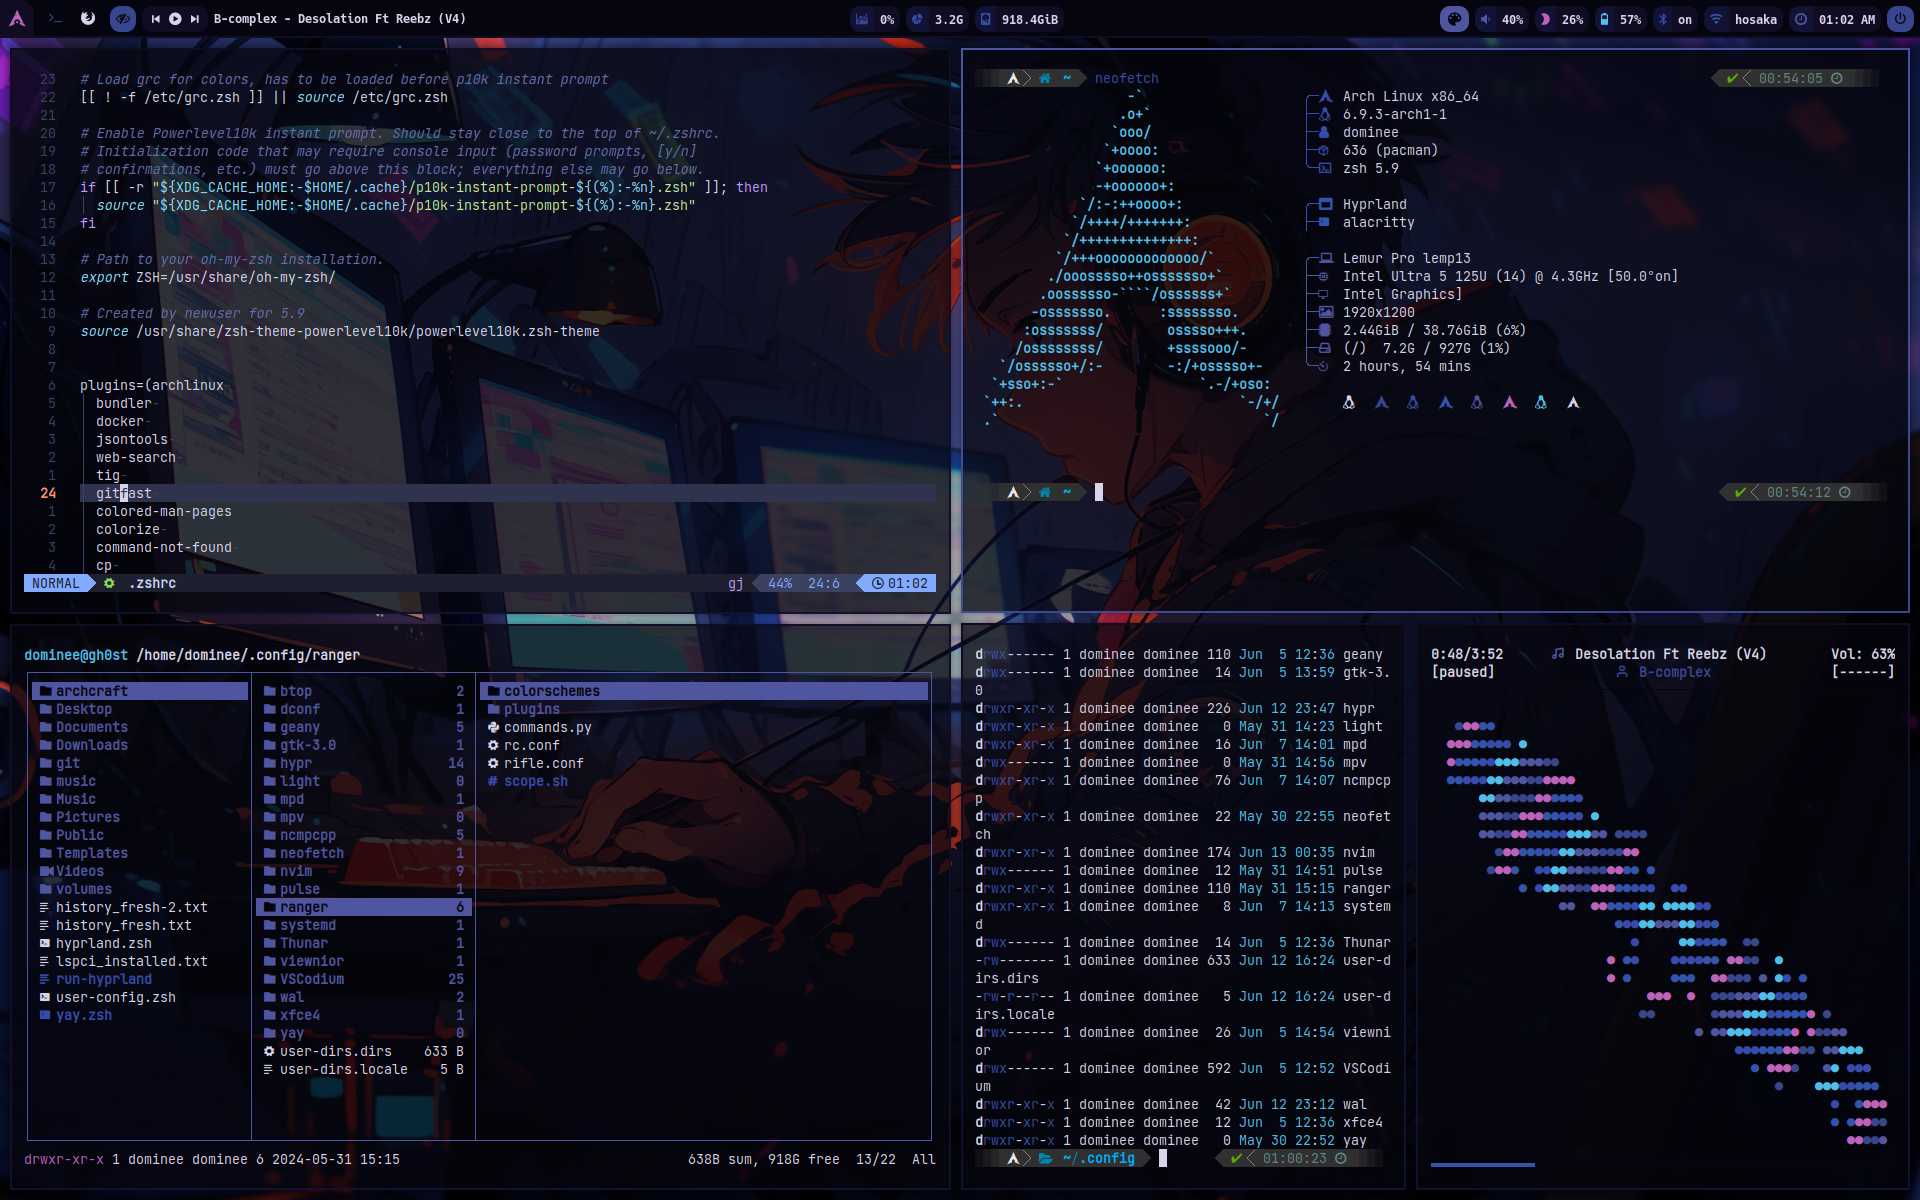
Task: Open Firefox from the top bar
Action: (x=88, y=19)
